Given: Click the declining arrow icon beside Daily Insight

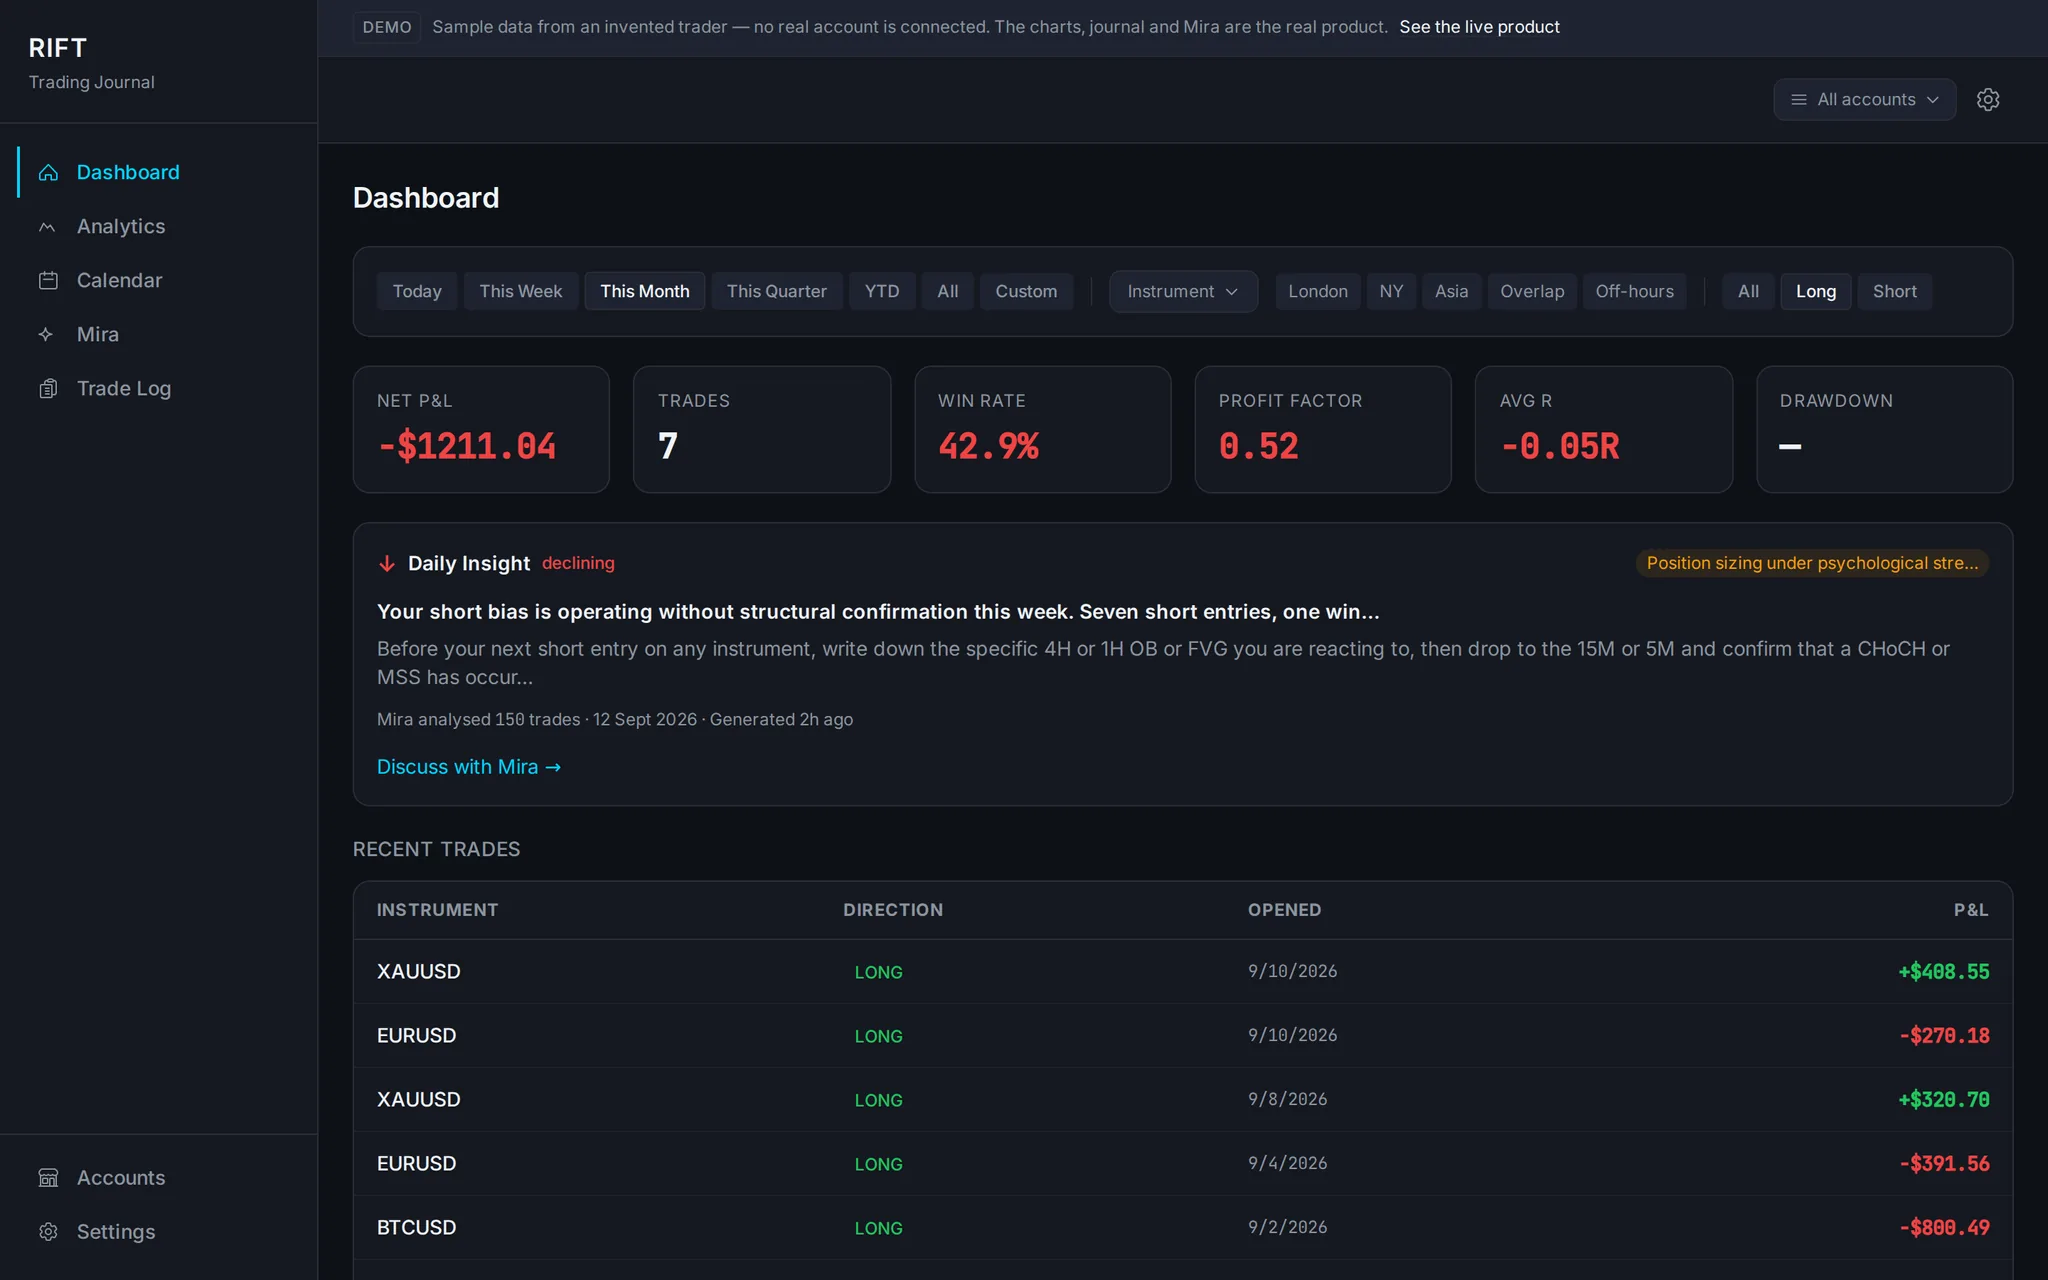Looking at the screenshot, I should tap(387, 564).
